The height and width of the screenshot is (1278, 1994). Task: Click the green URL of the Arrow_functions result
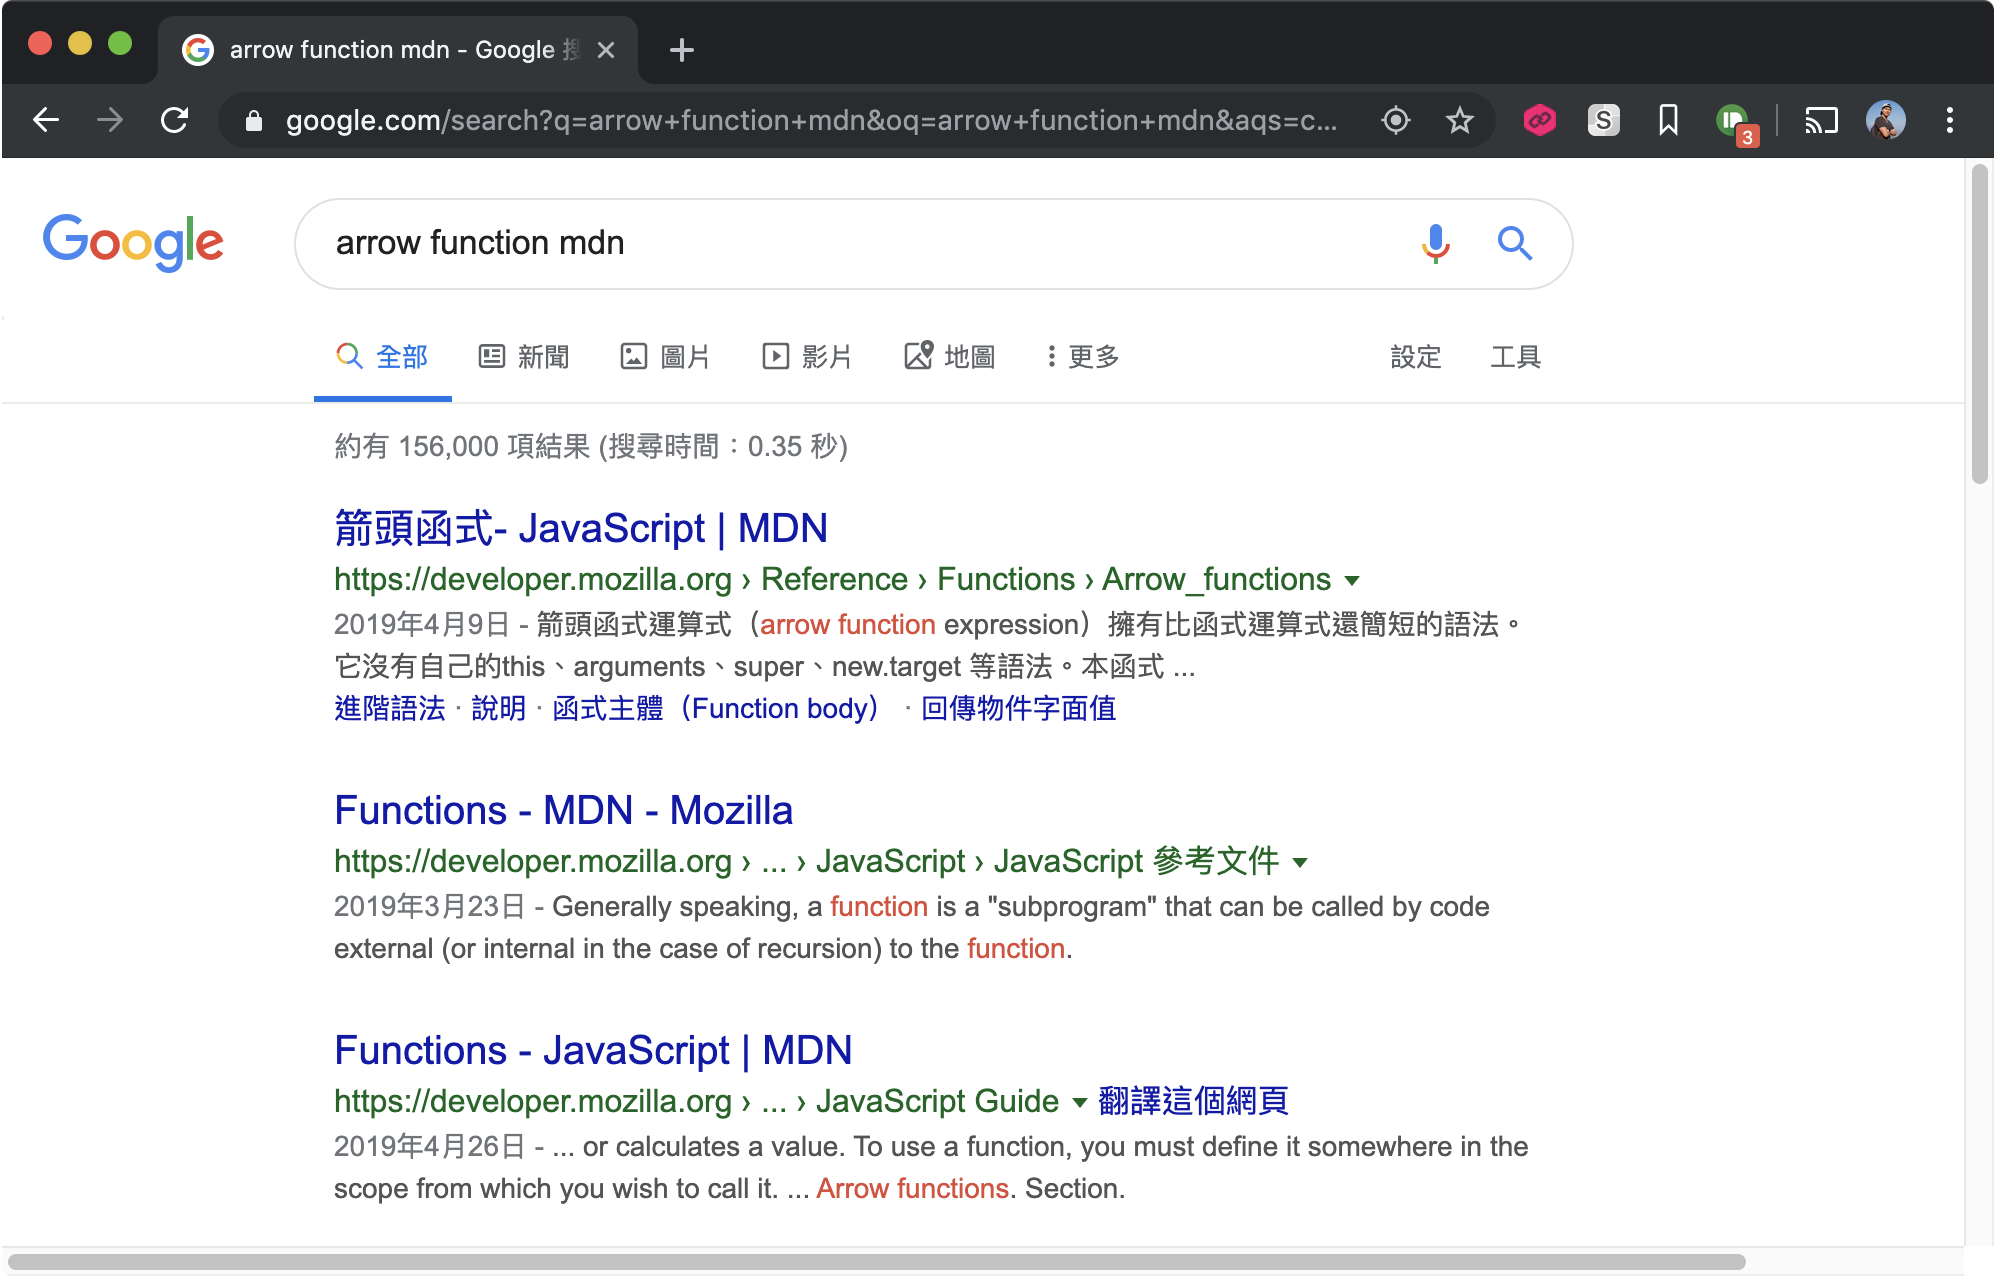point(832,579)
